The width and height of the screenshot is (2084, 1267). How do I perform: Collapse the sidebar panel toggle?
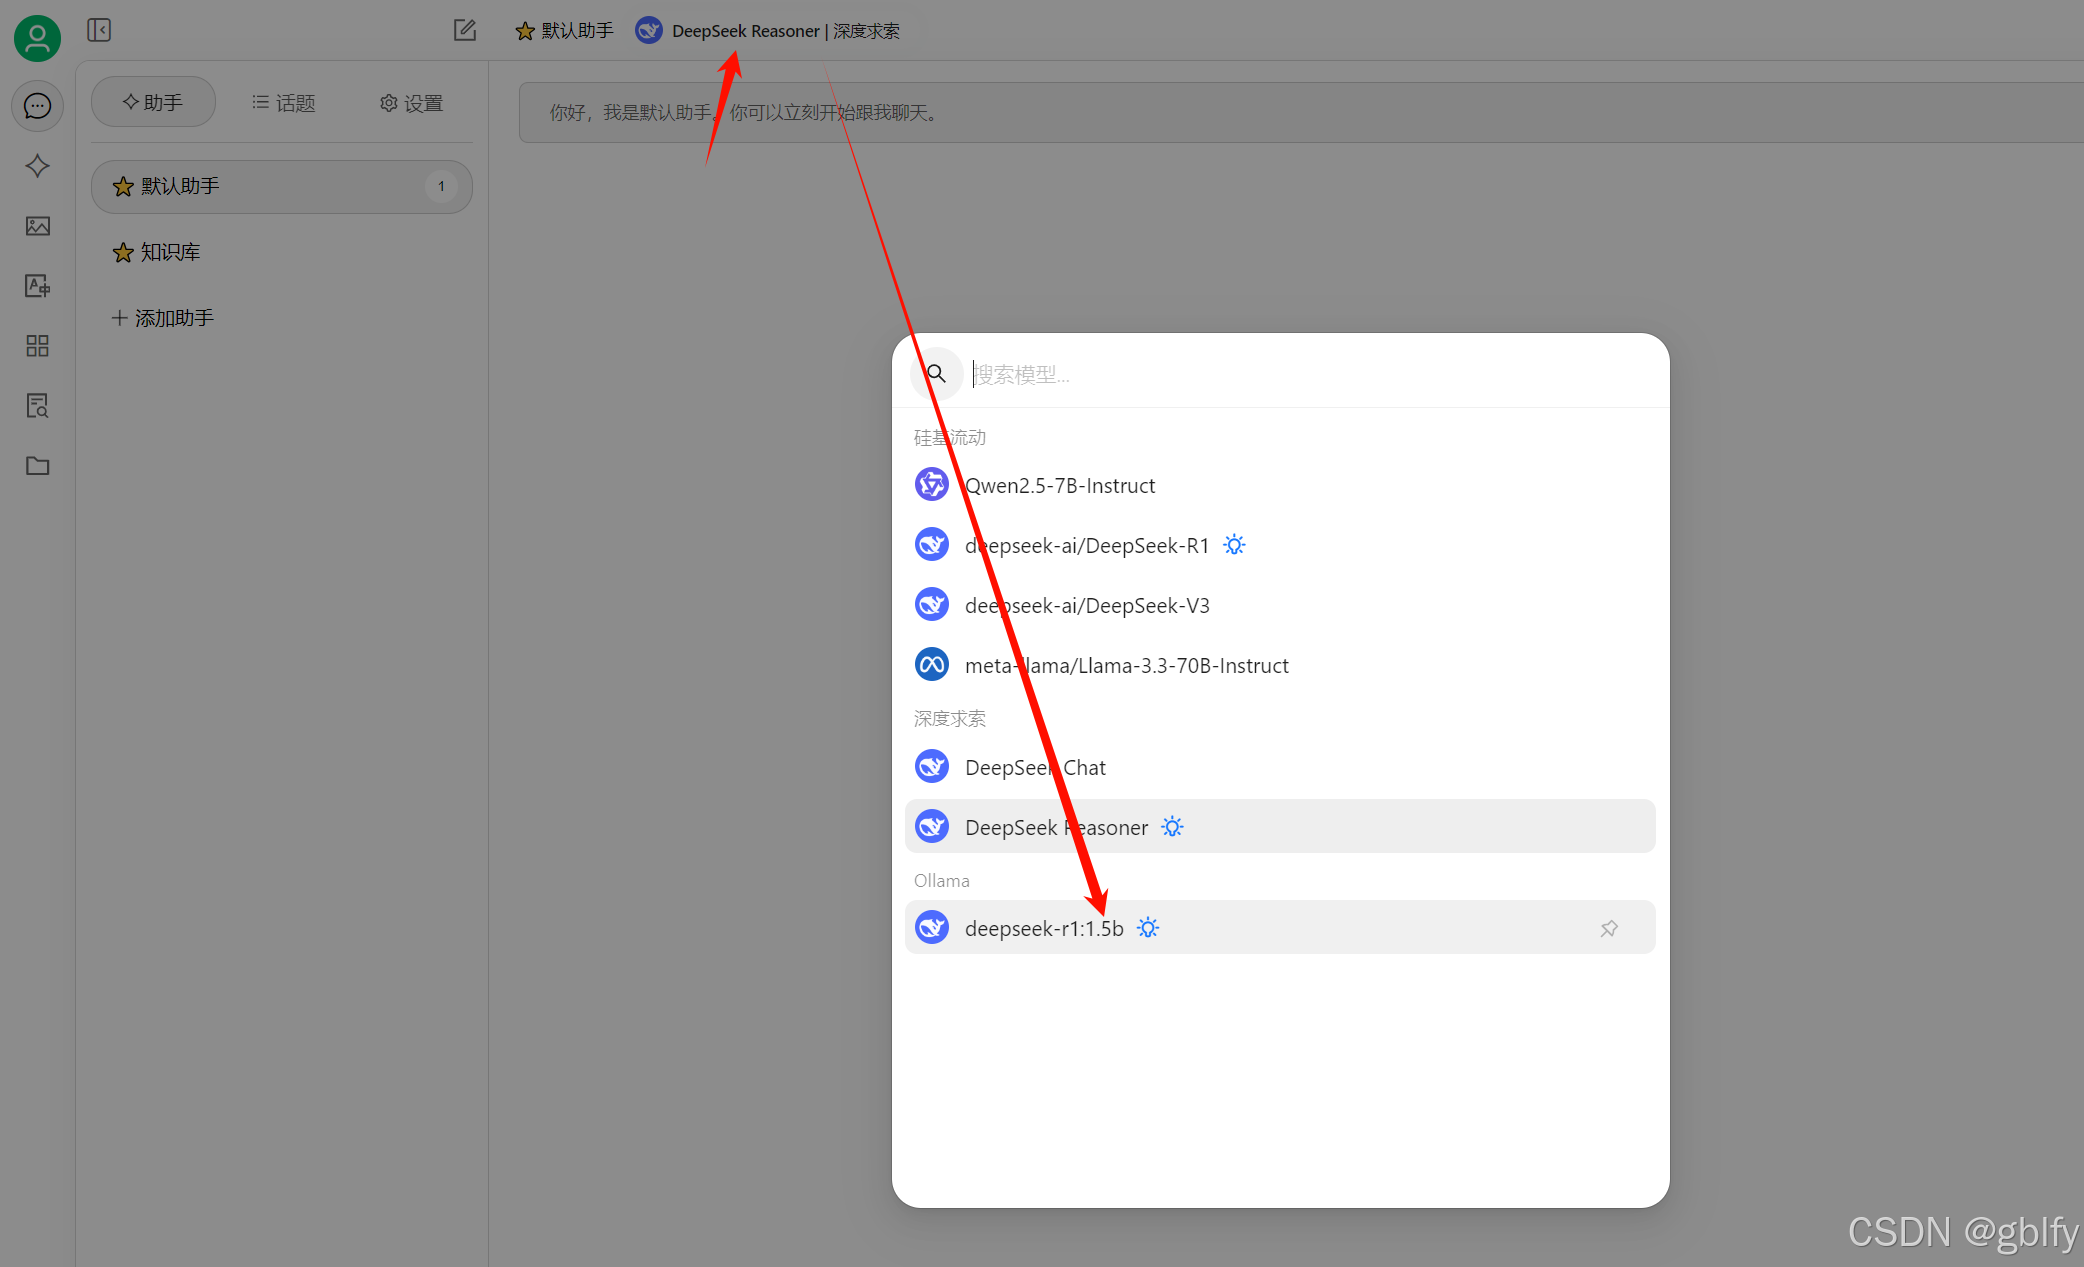(x=99, y=30)
